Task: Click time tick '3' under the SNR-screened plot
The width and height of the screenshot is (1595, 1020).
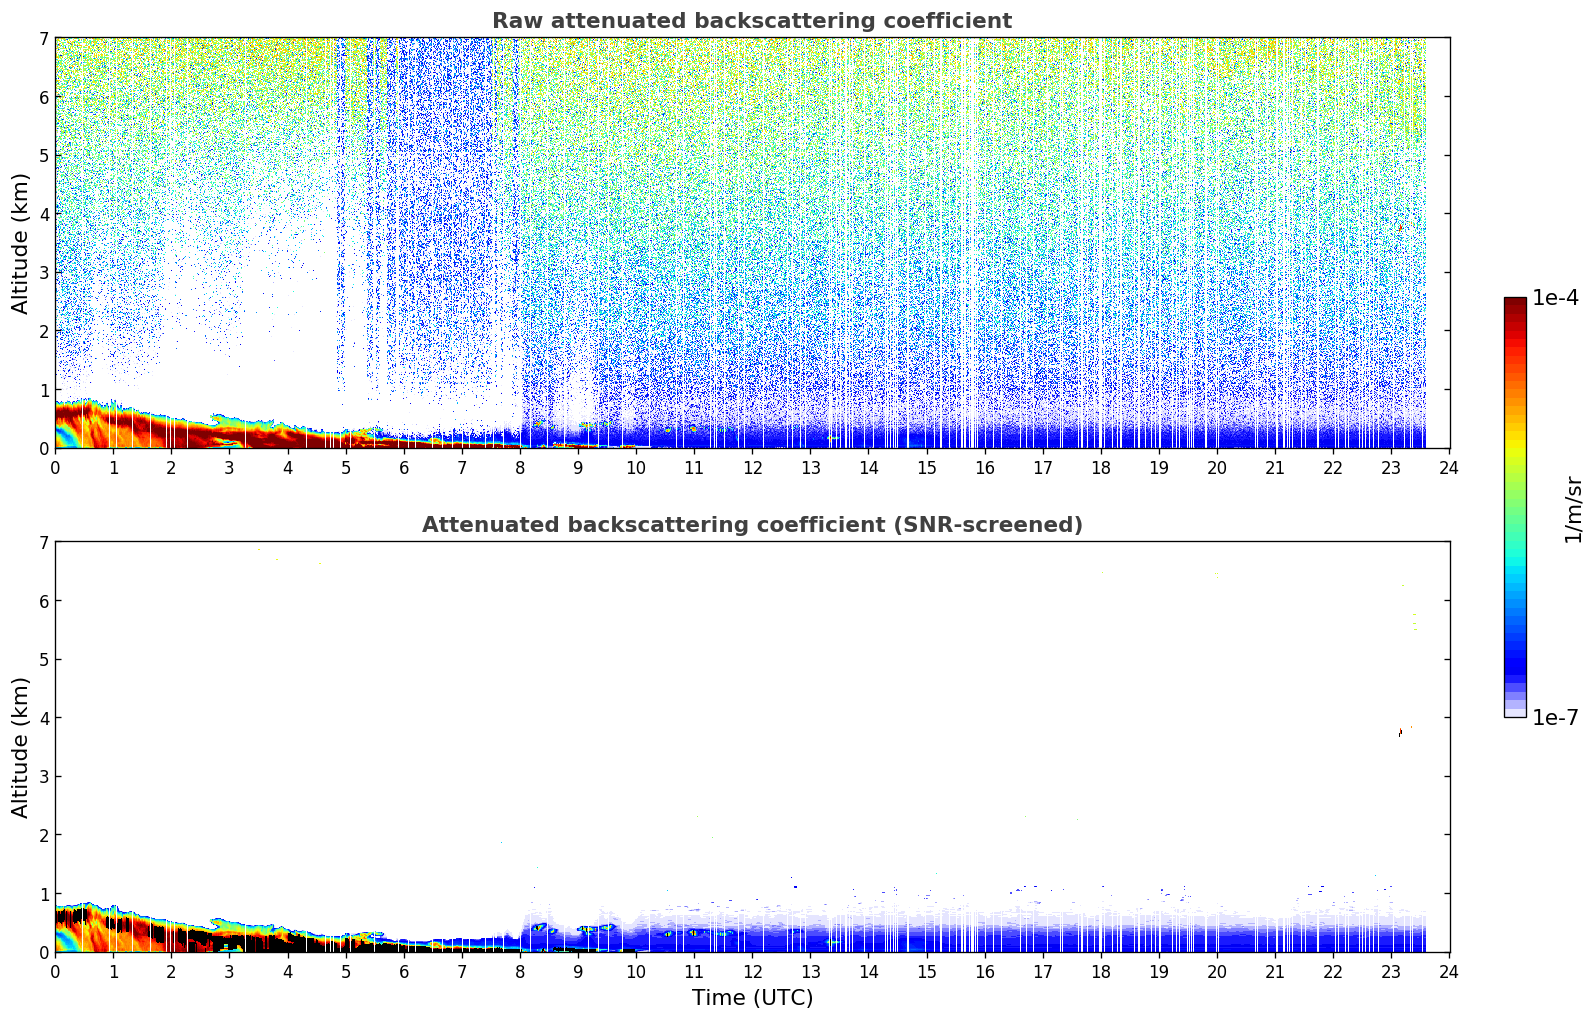Action: (x=229, y=971)
